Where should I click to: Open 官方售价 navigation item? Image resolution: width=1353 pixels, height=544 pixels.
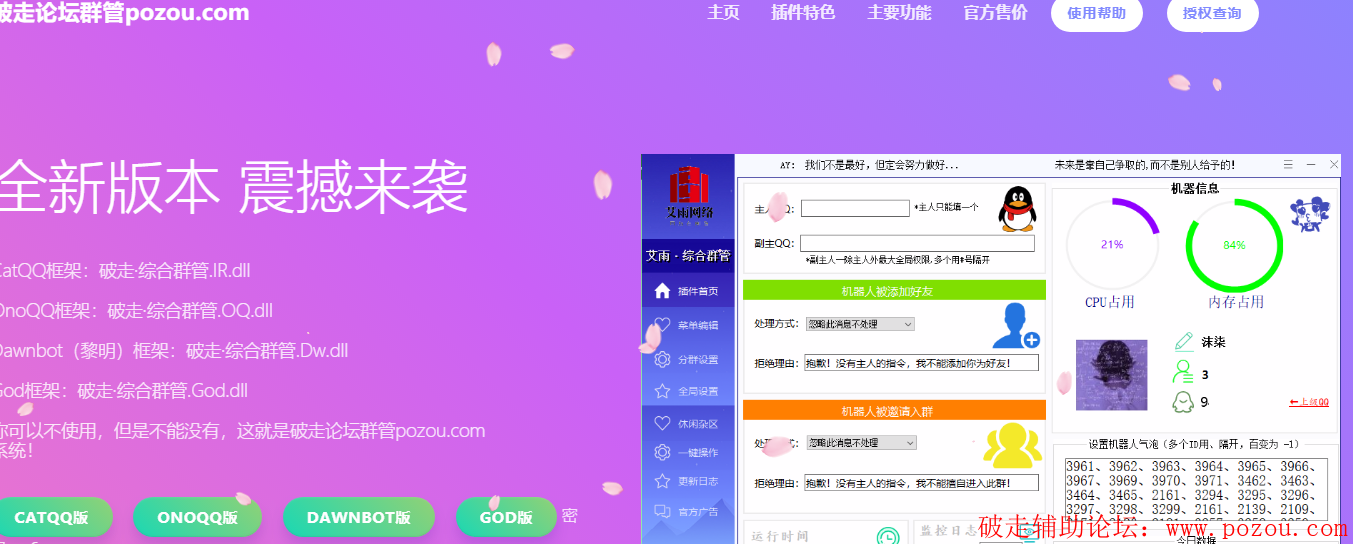[995, 13]
